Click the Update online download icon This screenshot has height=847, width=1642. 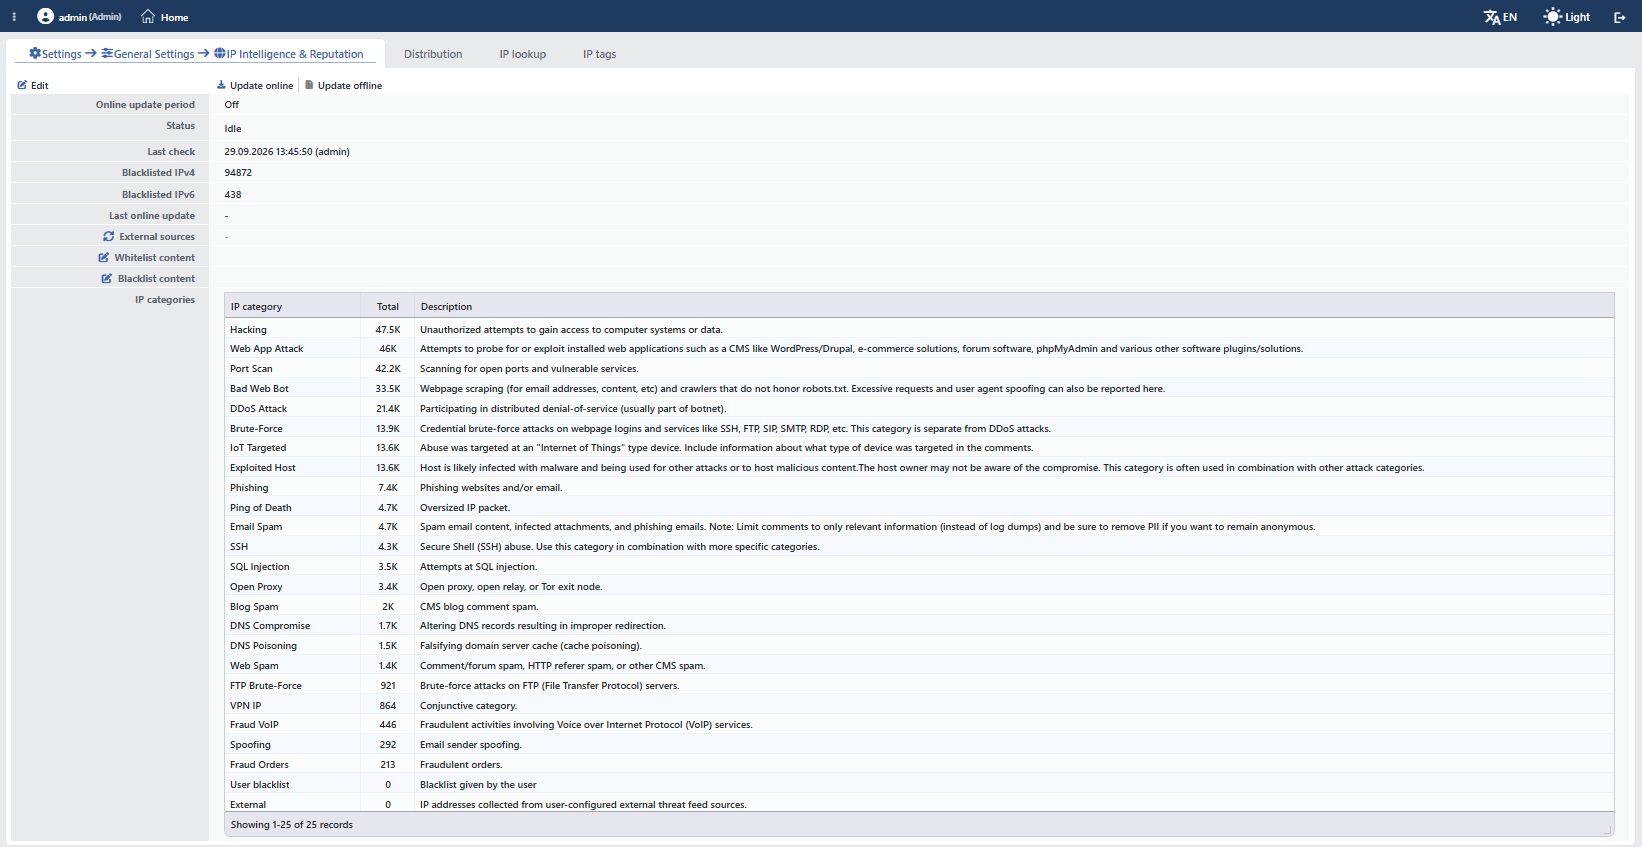pos(221,85)
